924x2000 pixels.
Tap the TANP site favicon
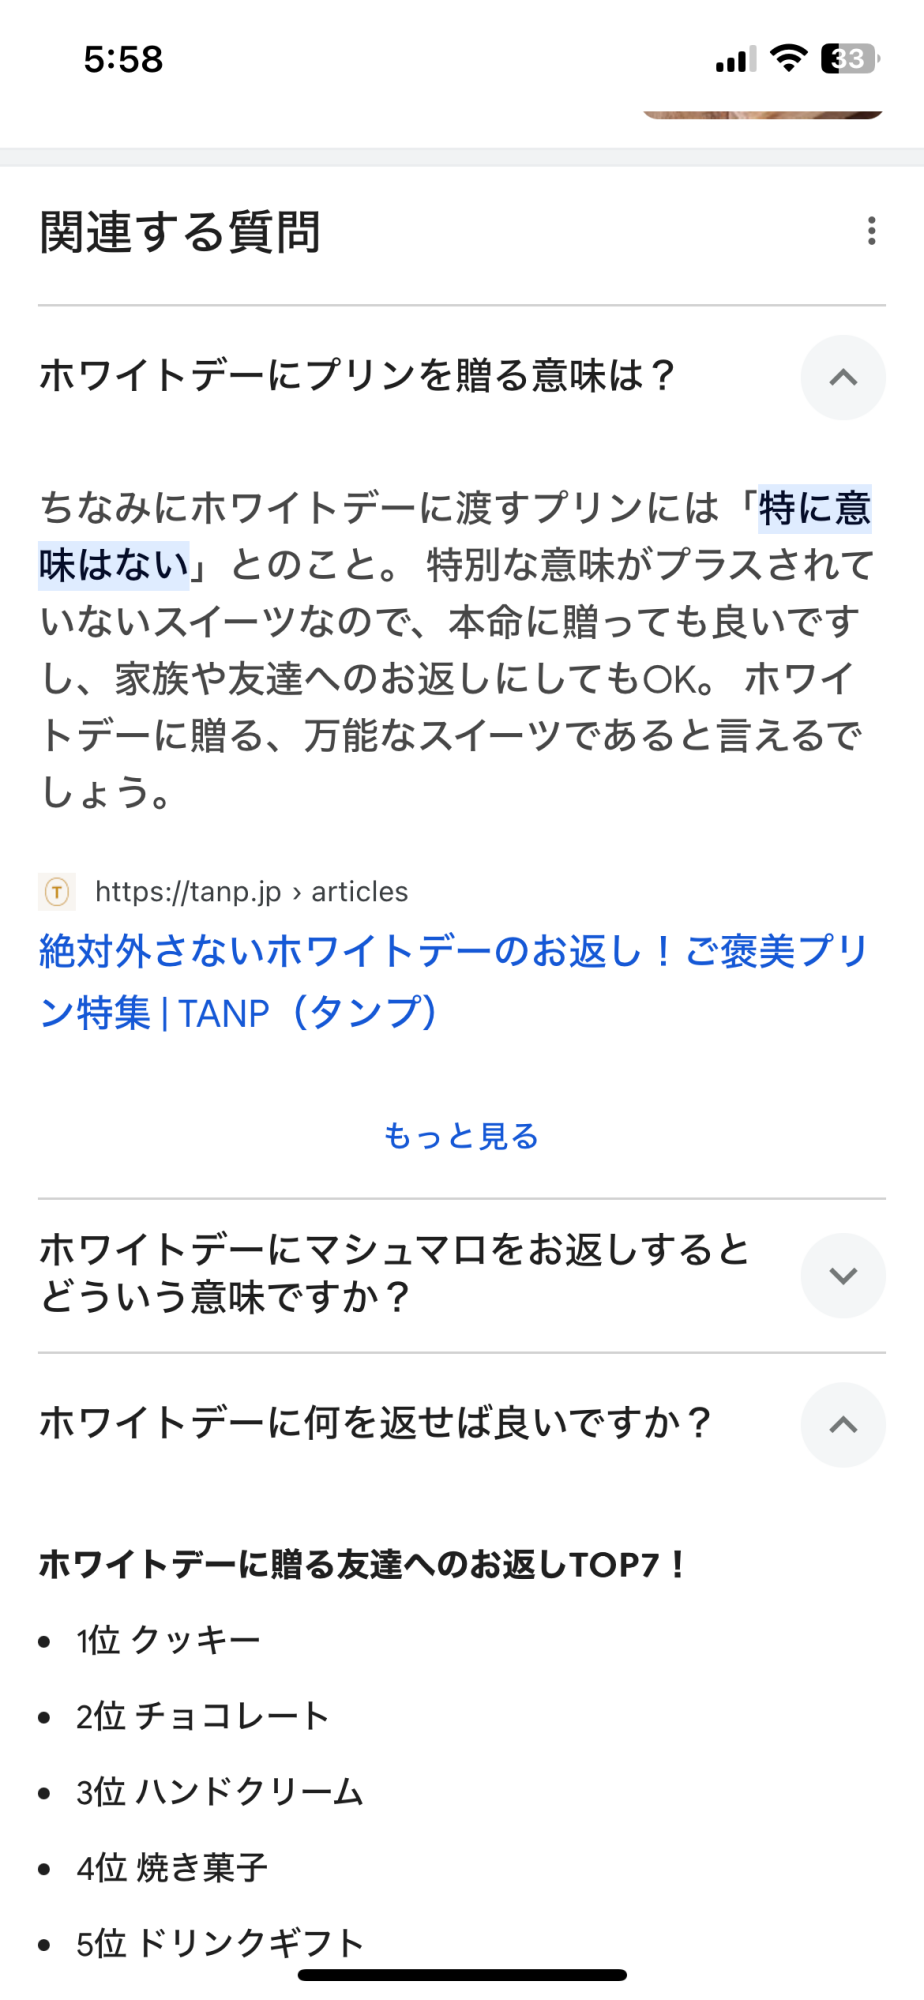(x=57, y=891)
